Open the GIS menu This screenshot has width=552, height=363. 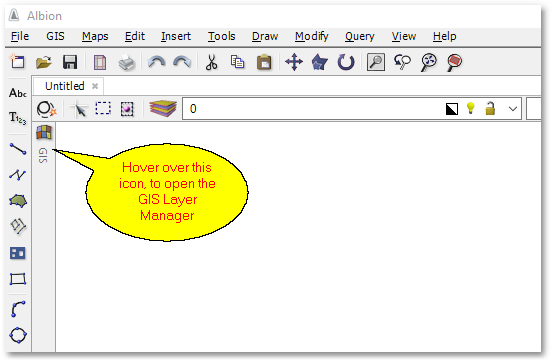tap(55, 36)
